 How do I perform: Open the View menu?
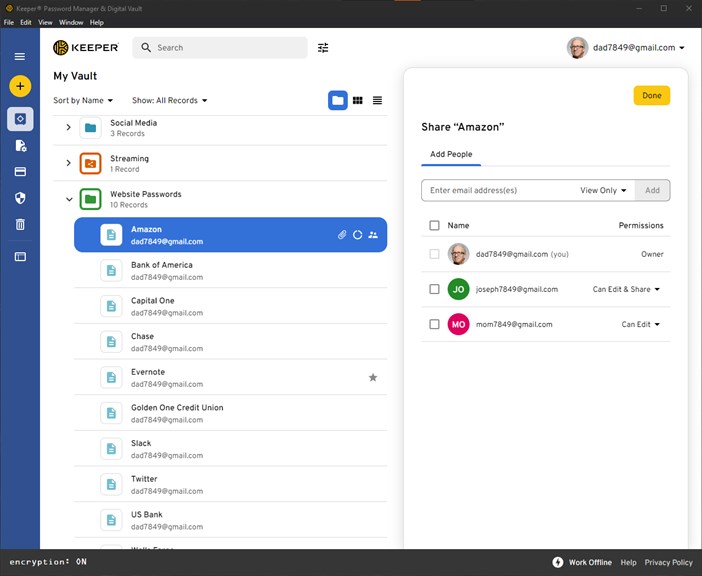(x=45, y=22)
